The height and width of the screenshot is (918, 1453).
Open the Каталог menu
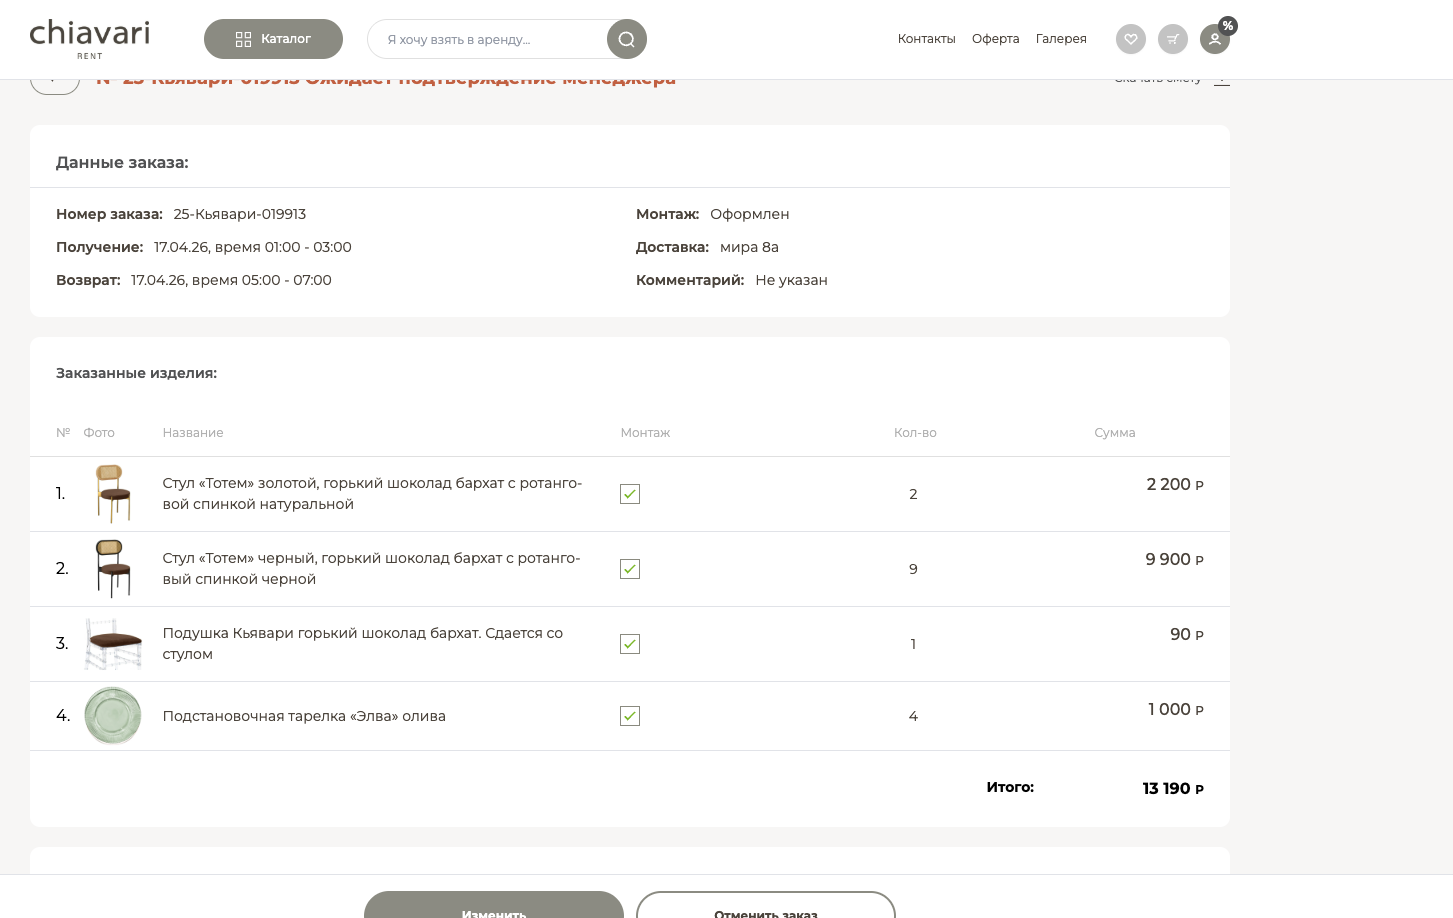(273, 39)
